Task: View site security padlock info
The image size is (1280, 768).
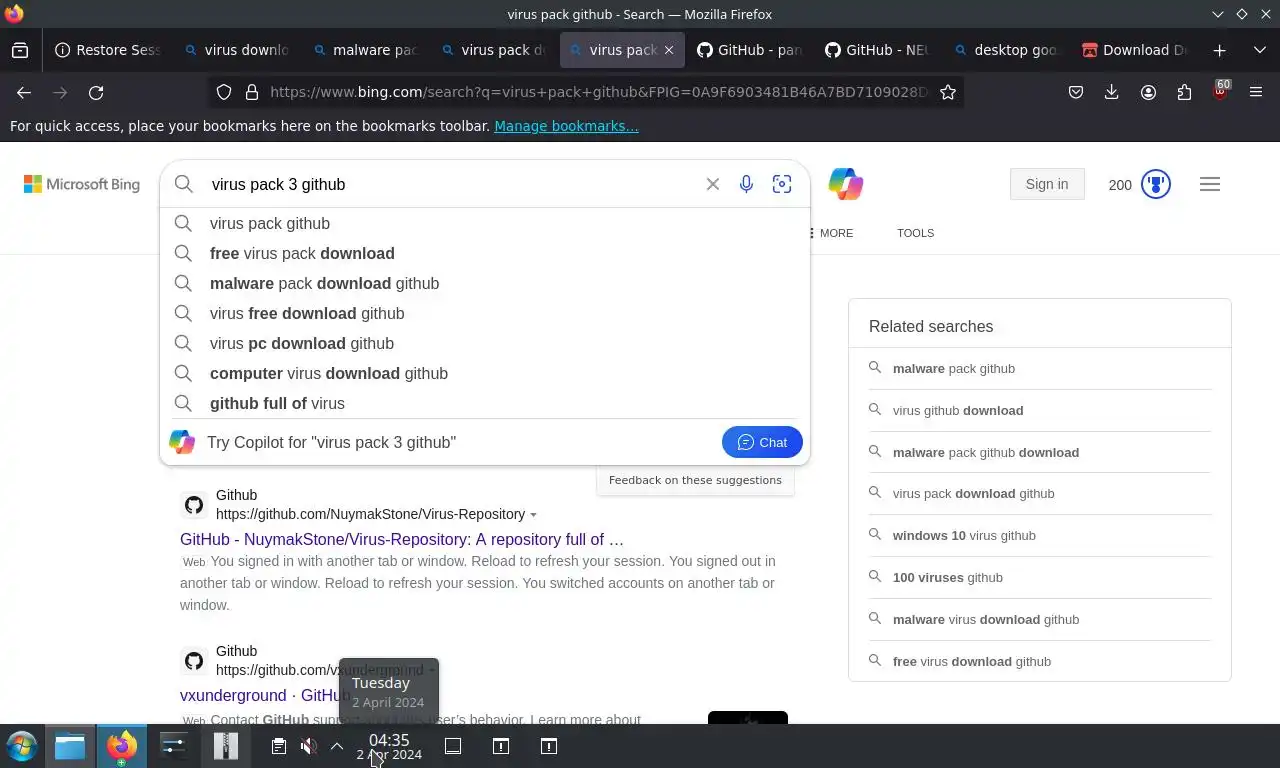Action: point(252,92)
